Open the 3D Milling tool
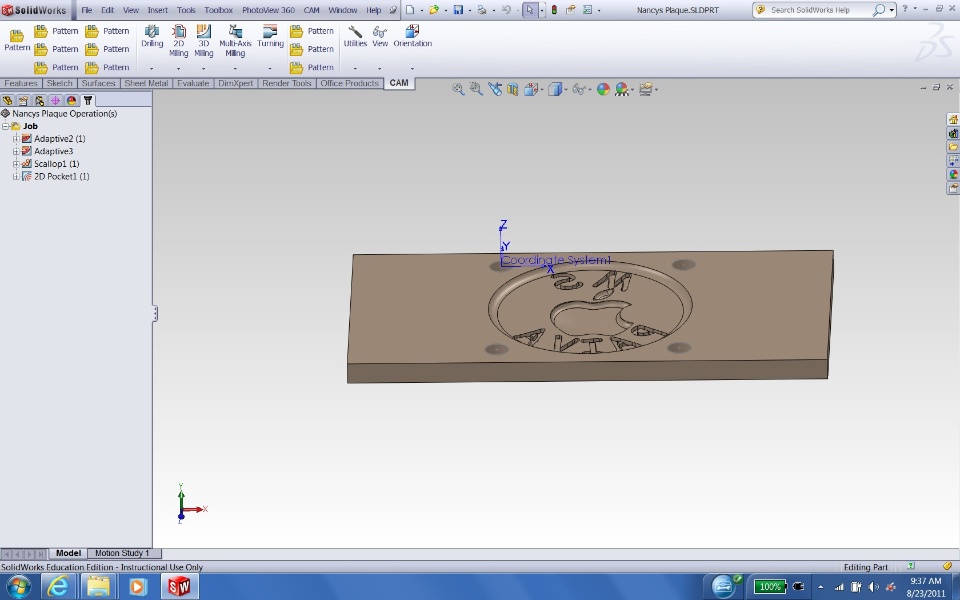Viewport: 960px width, 600px height. pos(203,41)
